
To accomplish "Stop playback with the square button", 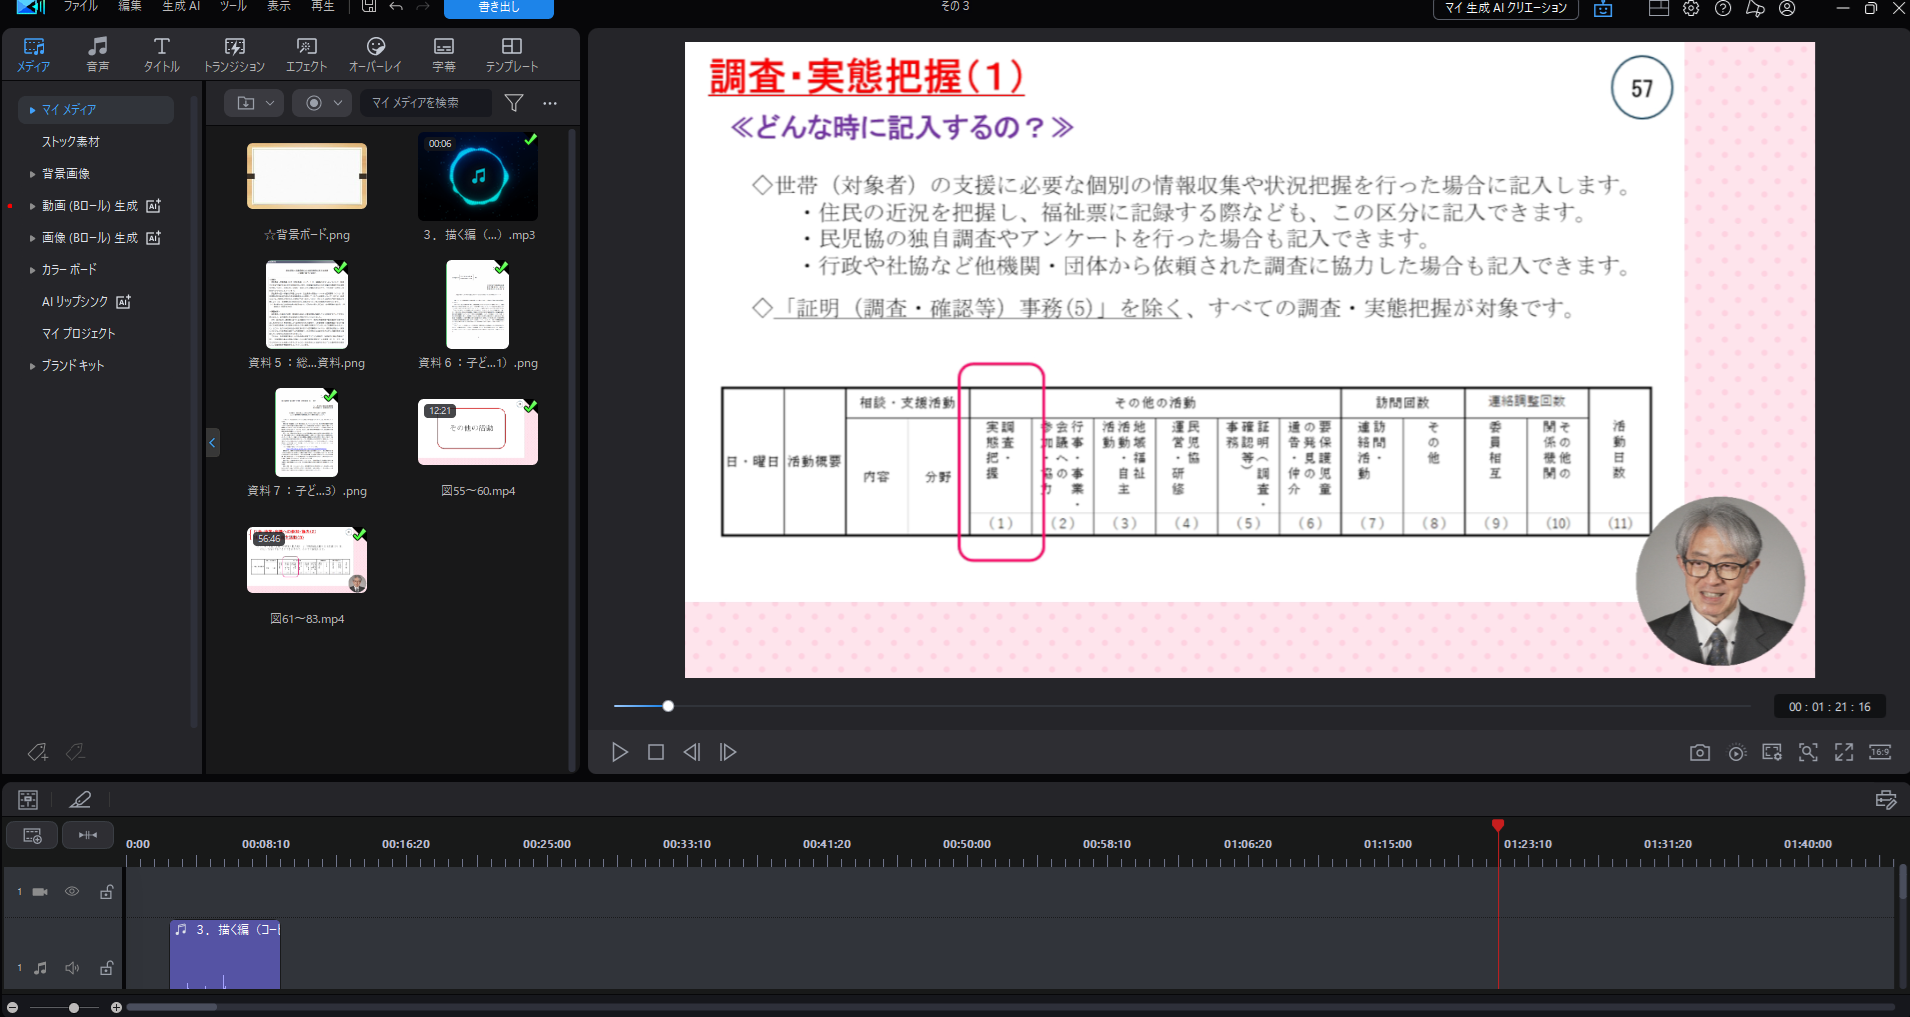I will tap(656, 752).
